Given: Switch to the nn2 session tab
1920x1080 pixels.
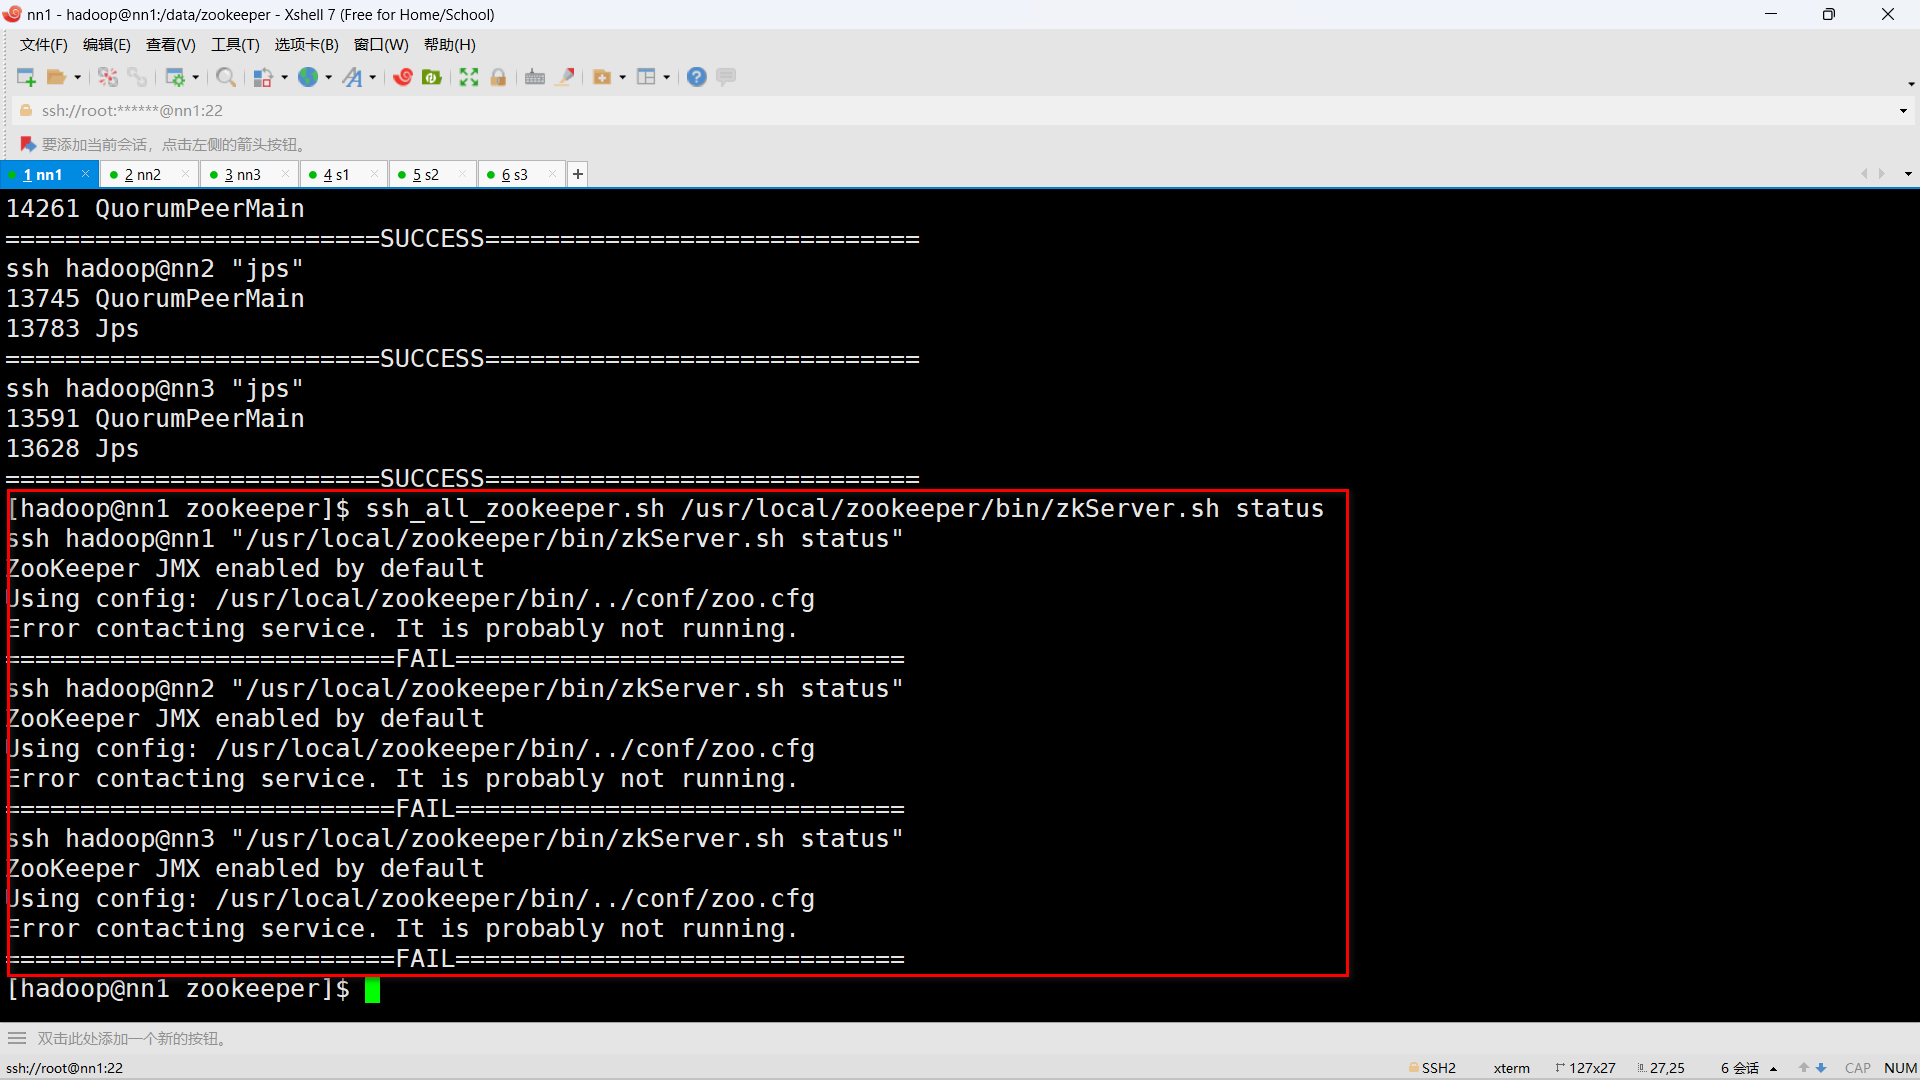Looking at the screenshot, I should (x=142, y=175).
